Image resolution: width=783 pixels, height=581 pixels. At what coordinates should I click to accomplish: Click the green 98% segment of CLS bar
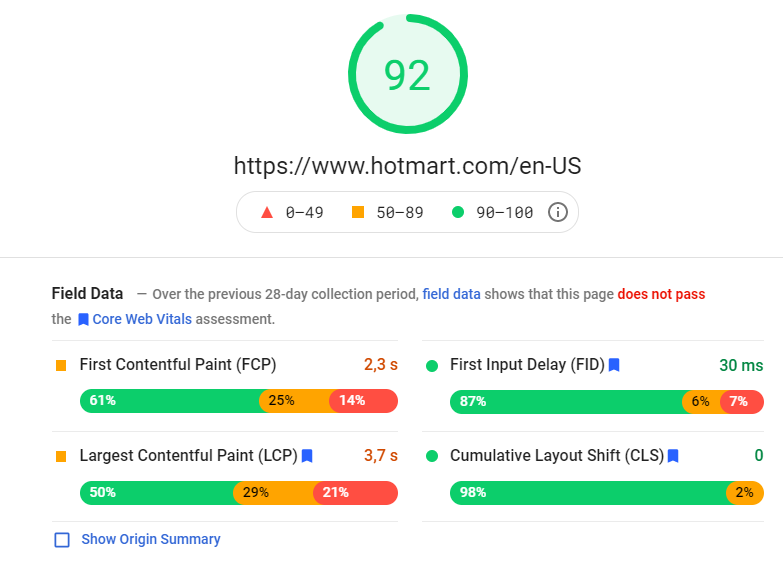click(x=588, y=493)
